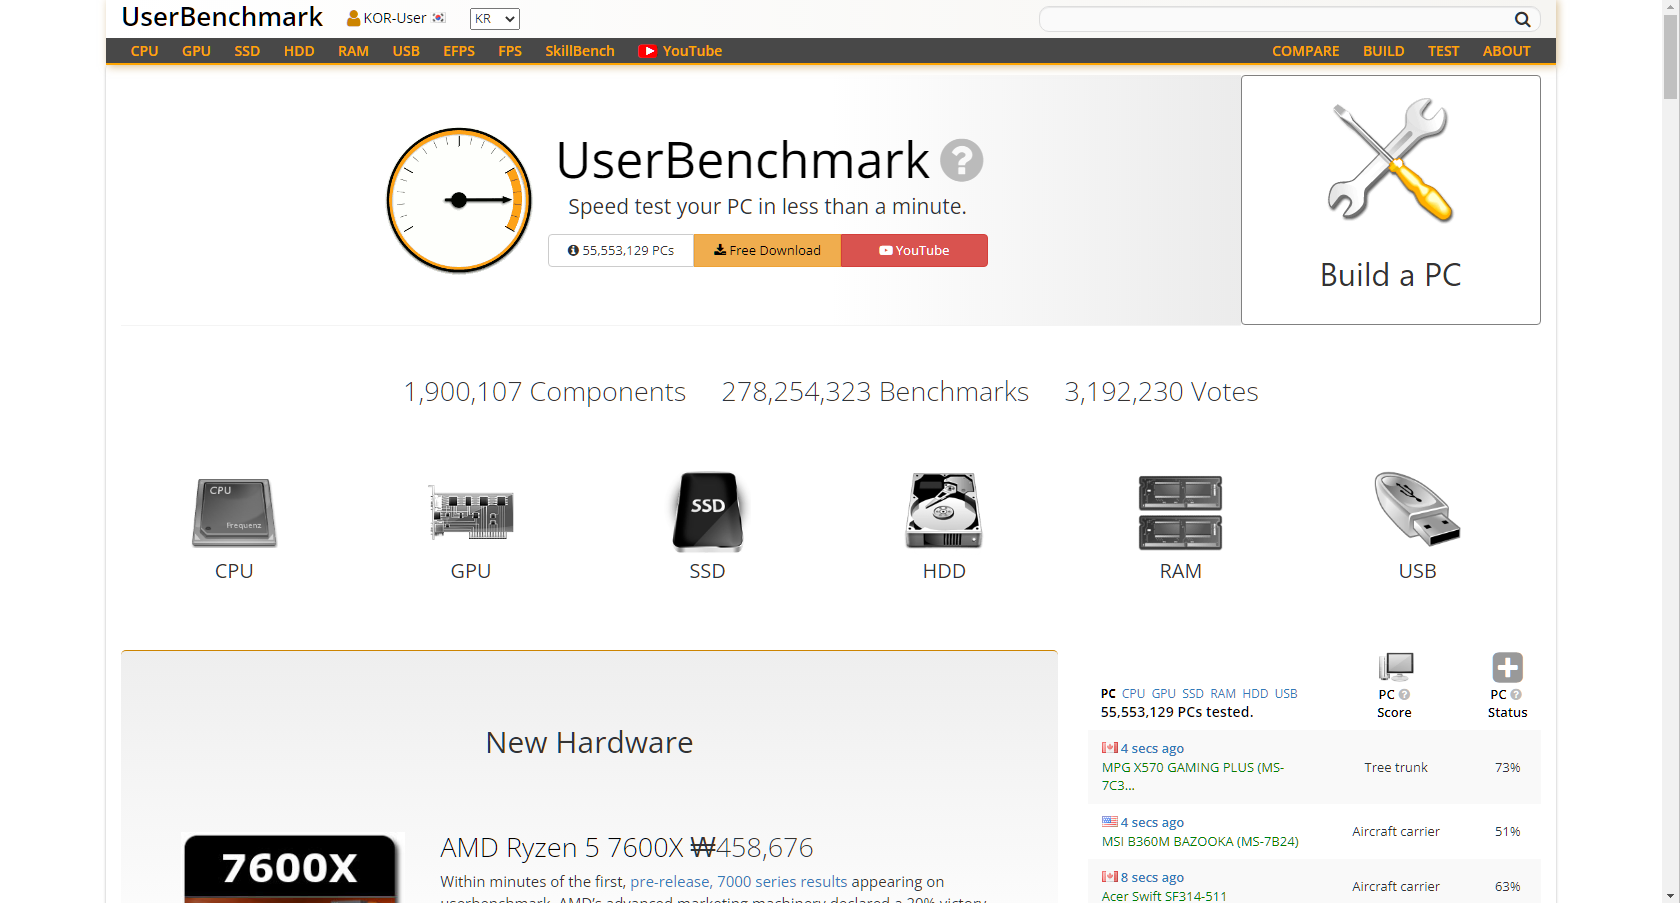The width and height of the screenshot is (1680, 903).
Task: Click the 278,254,323 Benchmarks stat
Action: pyautogui.click(x=875, y=391)
